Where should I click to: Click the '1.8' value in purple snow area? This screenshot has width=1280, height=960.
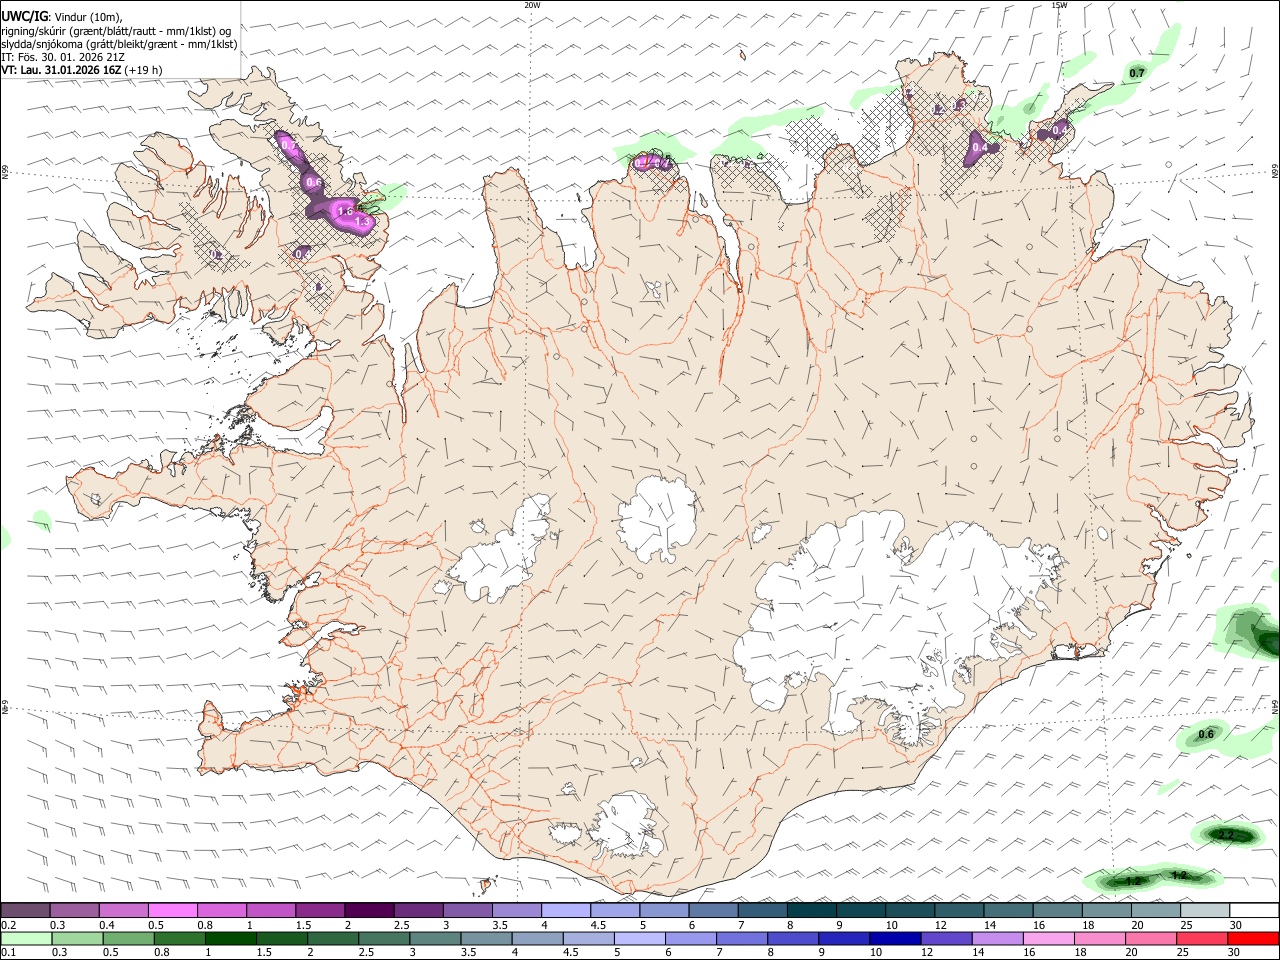[345, 211]
